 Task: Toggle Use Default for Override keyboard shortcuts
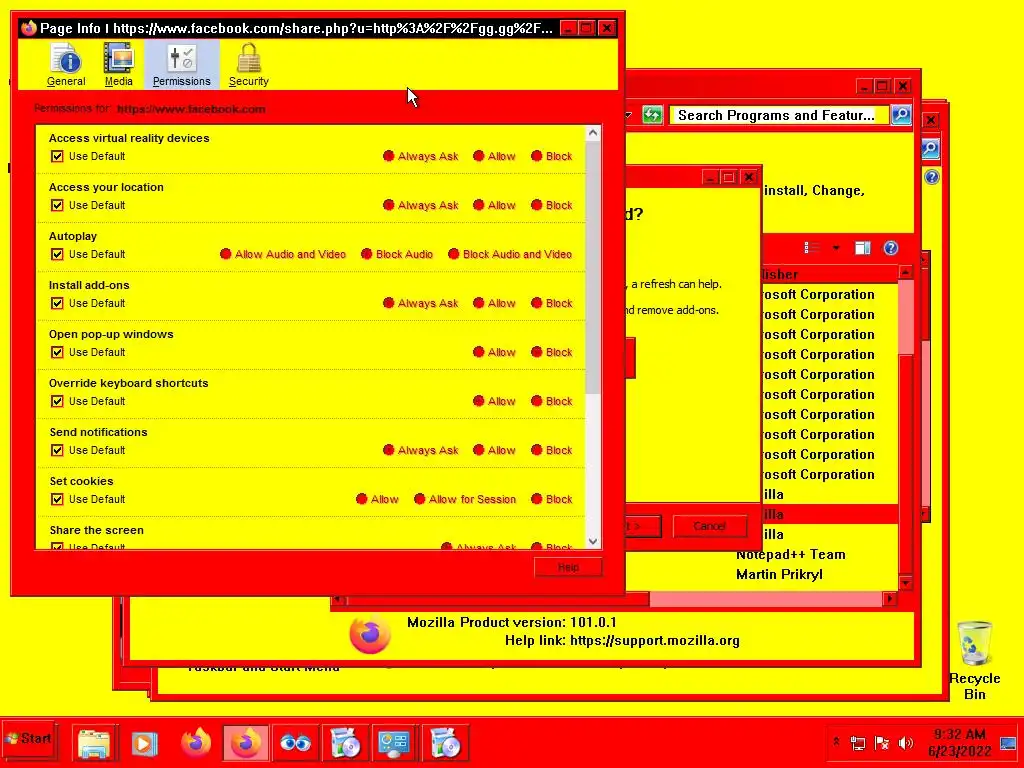(x=57, y=401)
